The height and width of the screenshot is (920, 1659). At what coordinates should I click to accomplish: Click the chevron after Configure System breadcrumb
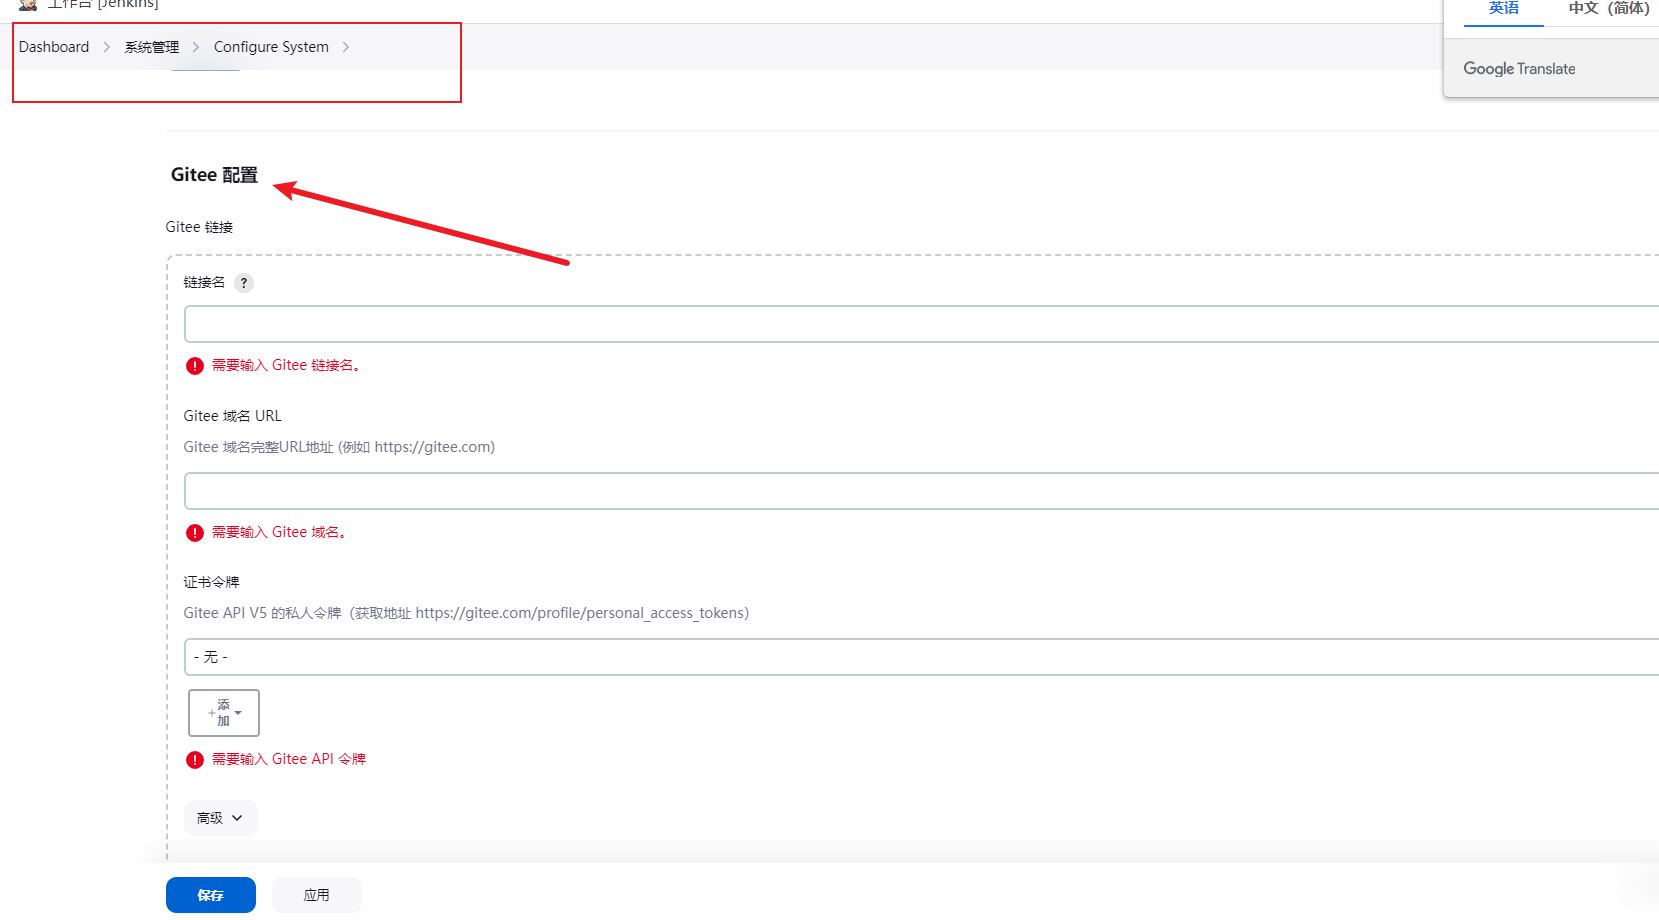pos(346,47)
